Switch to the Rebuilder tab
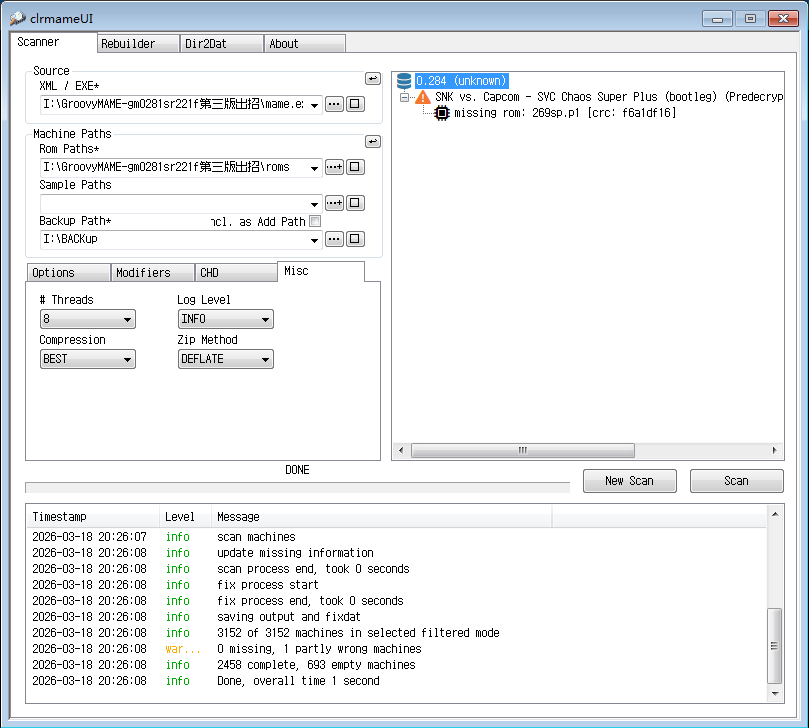Screen dimensions: 809x728 click(x=139, y=43)
